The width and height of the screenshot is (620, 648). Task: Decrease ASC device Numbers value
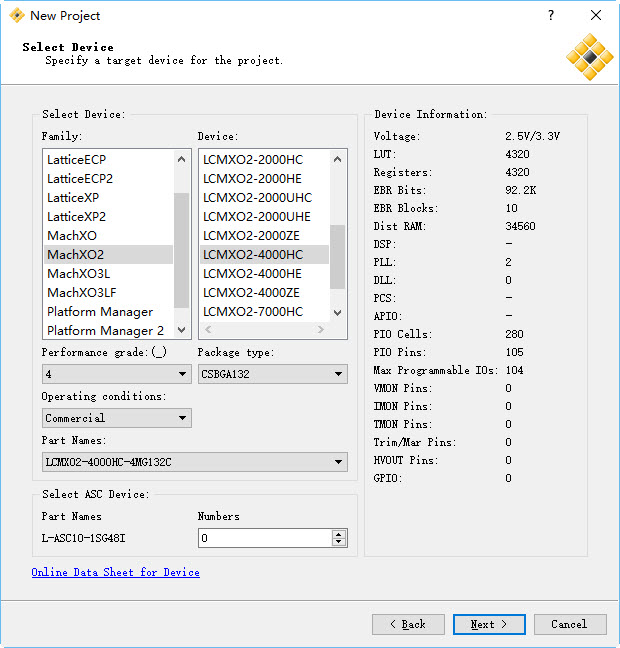click(x=339, y=542)
